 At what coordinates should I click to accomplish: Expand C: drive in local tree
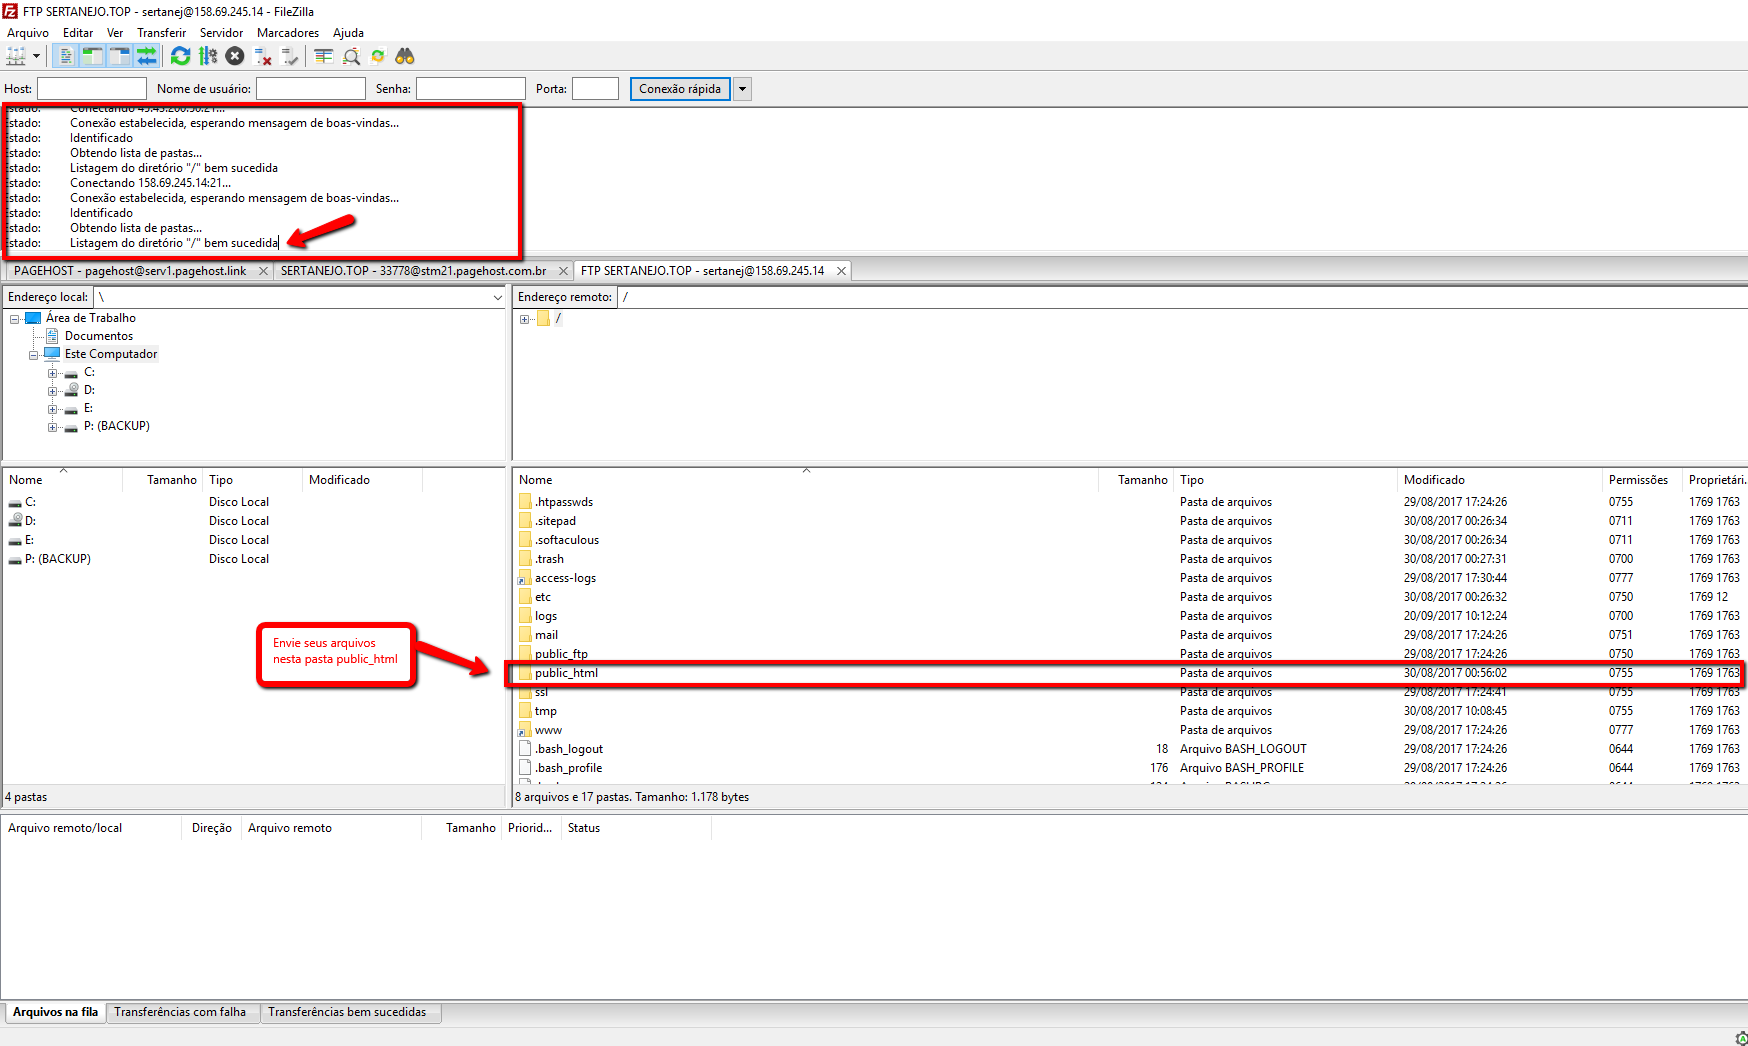click(x=53, y=373)
